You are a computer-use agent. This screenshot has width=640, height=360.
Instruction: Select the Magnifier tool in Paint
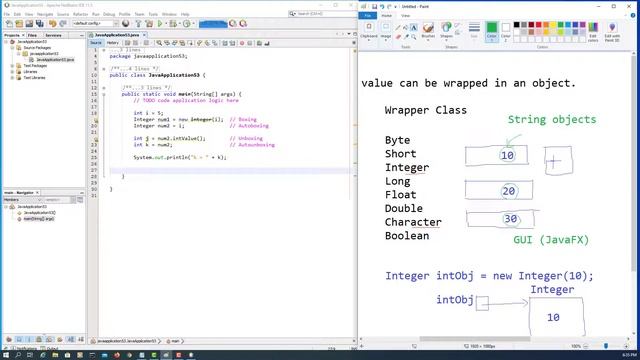tap(414, 37)
